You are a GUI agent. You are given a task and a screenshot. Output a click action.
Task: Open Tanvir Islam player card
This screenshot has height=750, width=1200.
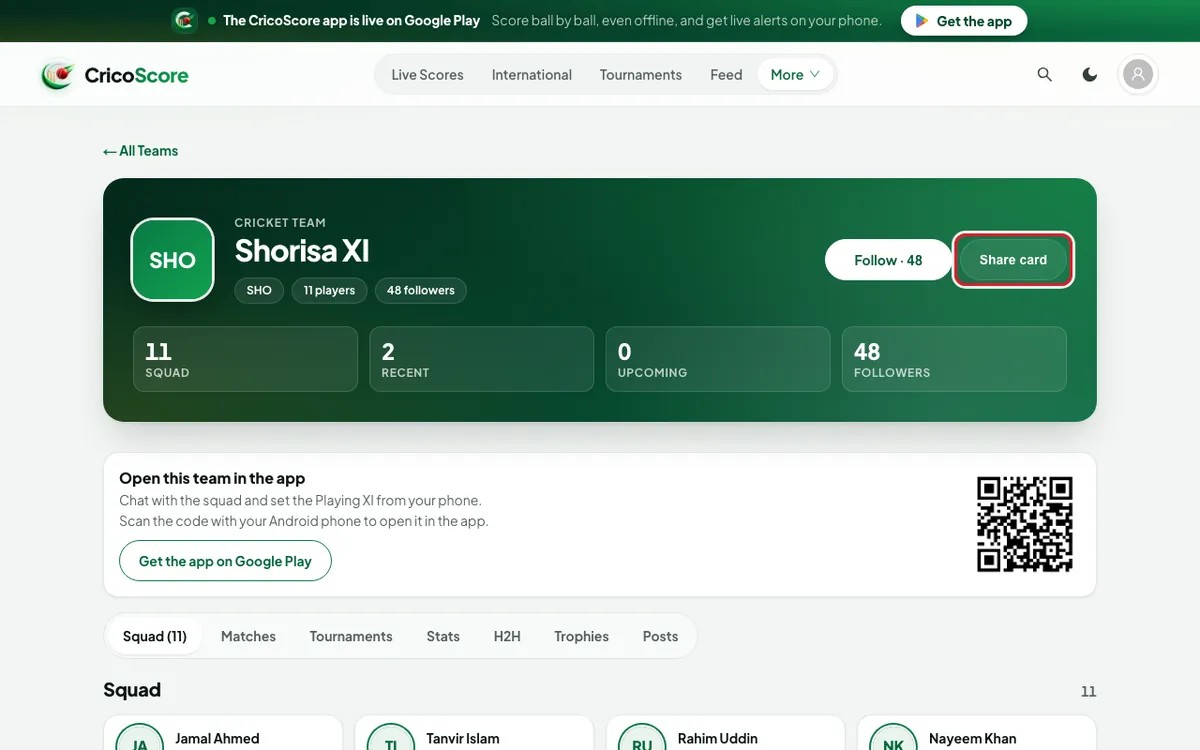point(474,733)
